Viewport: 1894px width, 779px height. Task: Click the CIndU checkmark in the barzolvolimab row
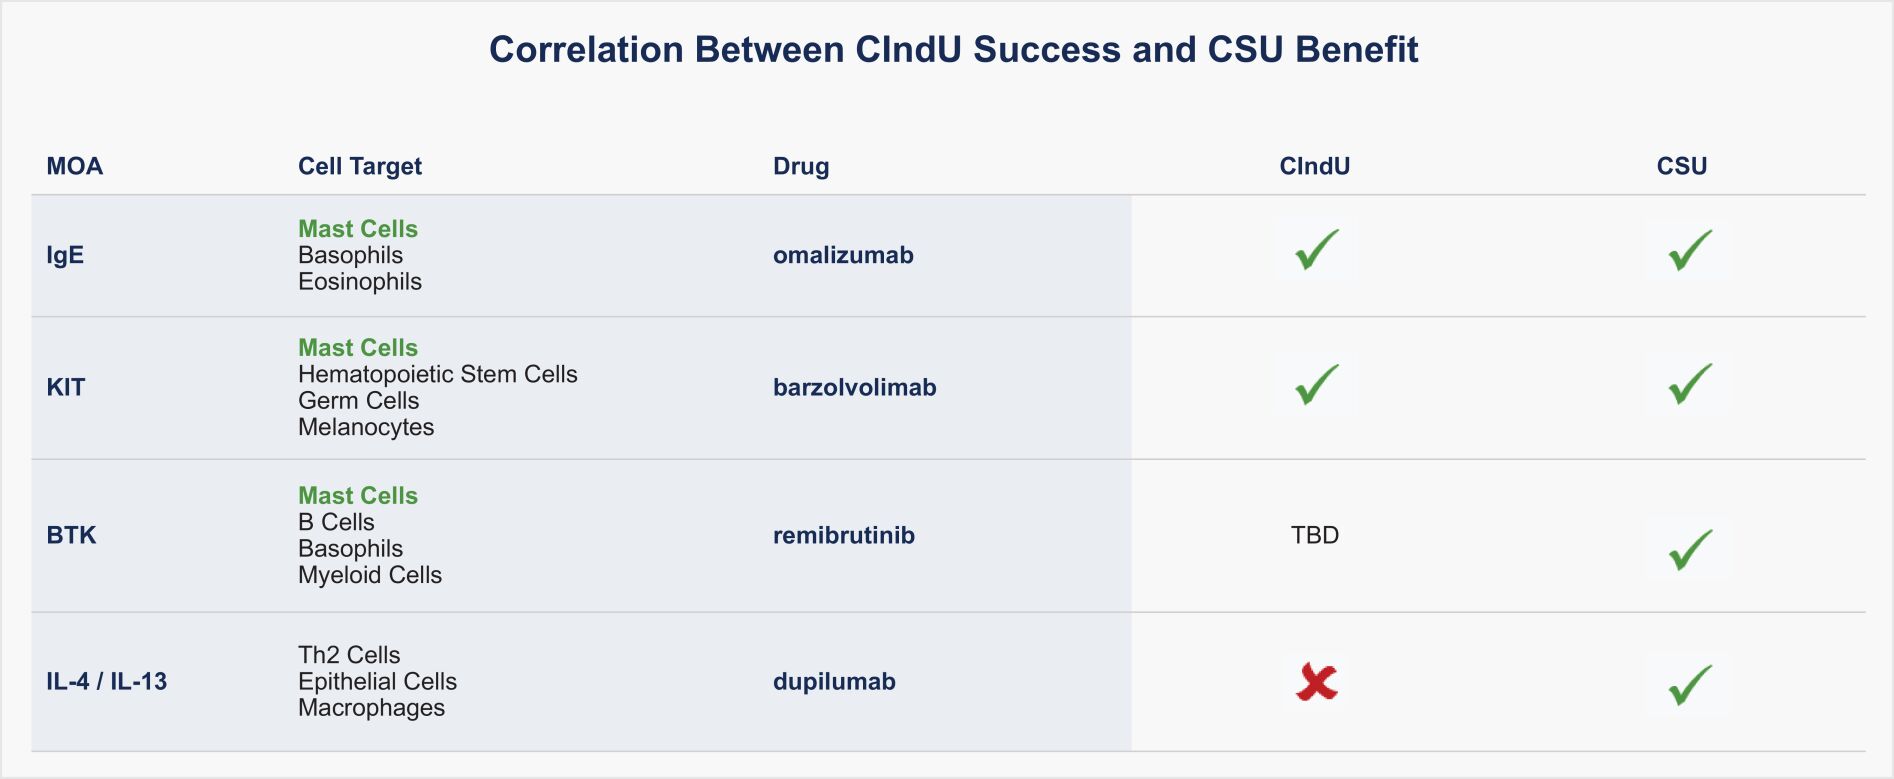[x=1316, y=385]
